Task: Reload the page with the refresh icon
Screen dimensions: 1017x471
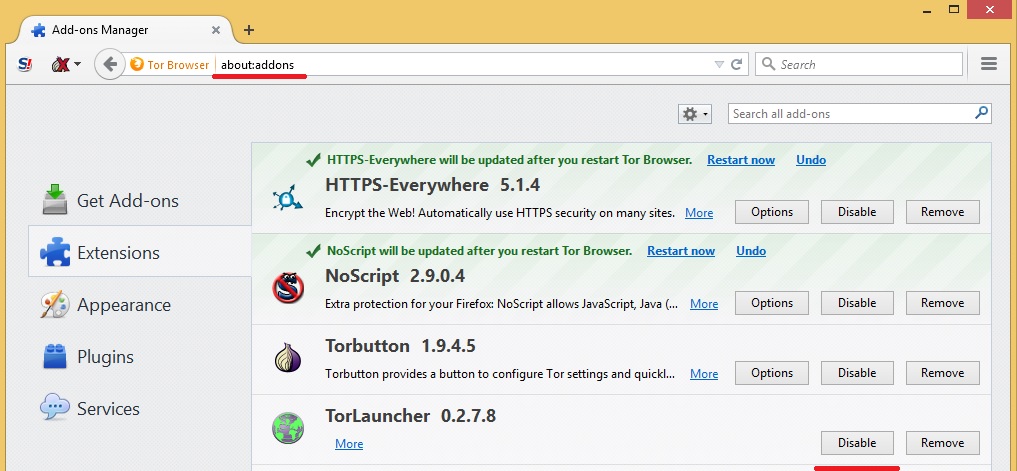Action: (737, 64)
